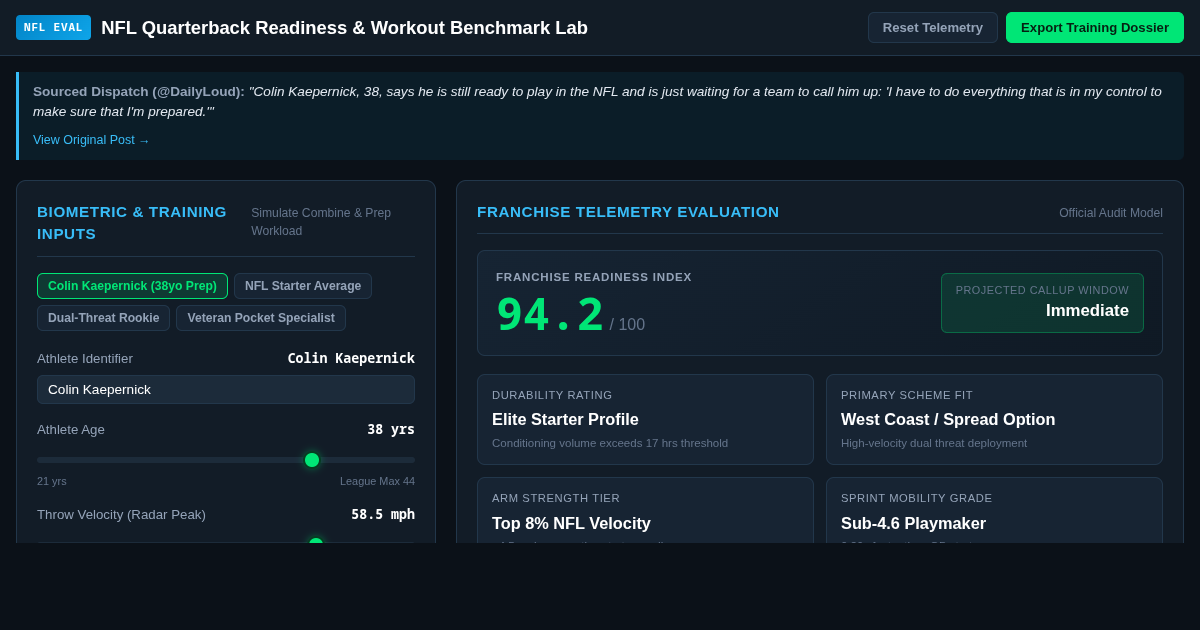Reset the telemetry data
The image size is (1200, 630).
pyautogui.click(x=933, y=27)
